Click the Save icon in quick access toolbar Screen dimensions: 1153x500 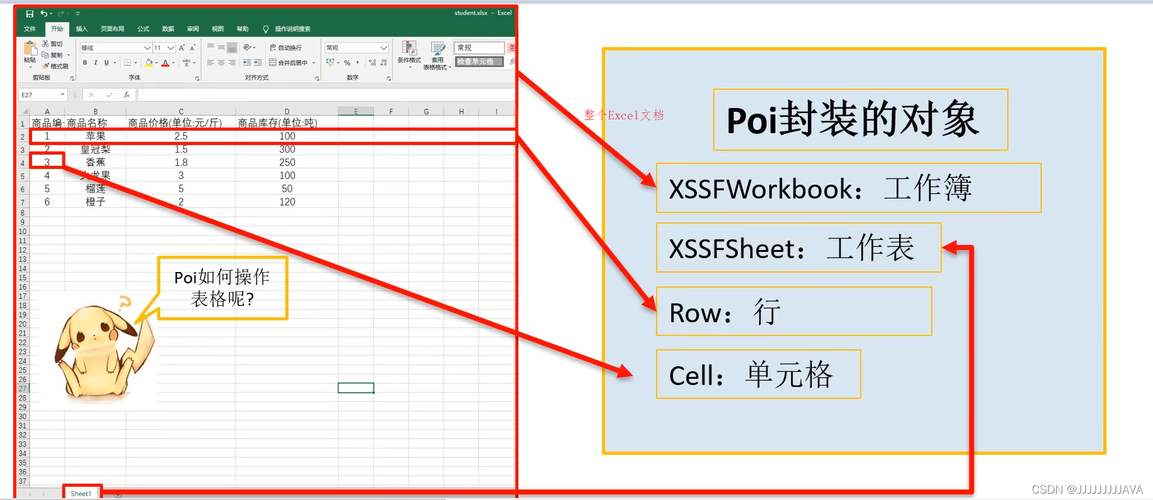coord(29,13)
